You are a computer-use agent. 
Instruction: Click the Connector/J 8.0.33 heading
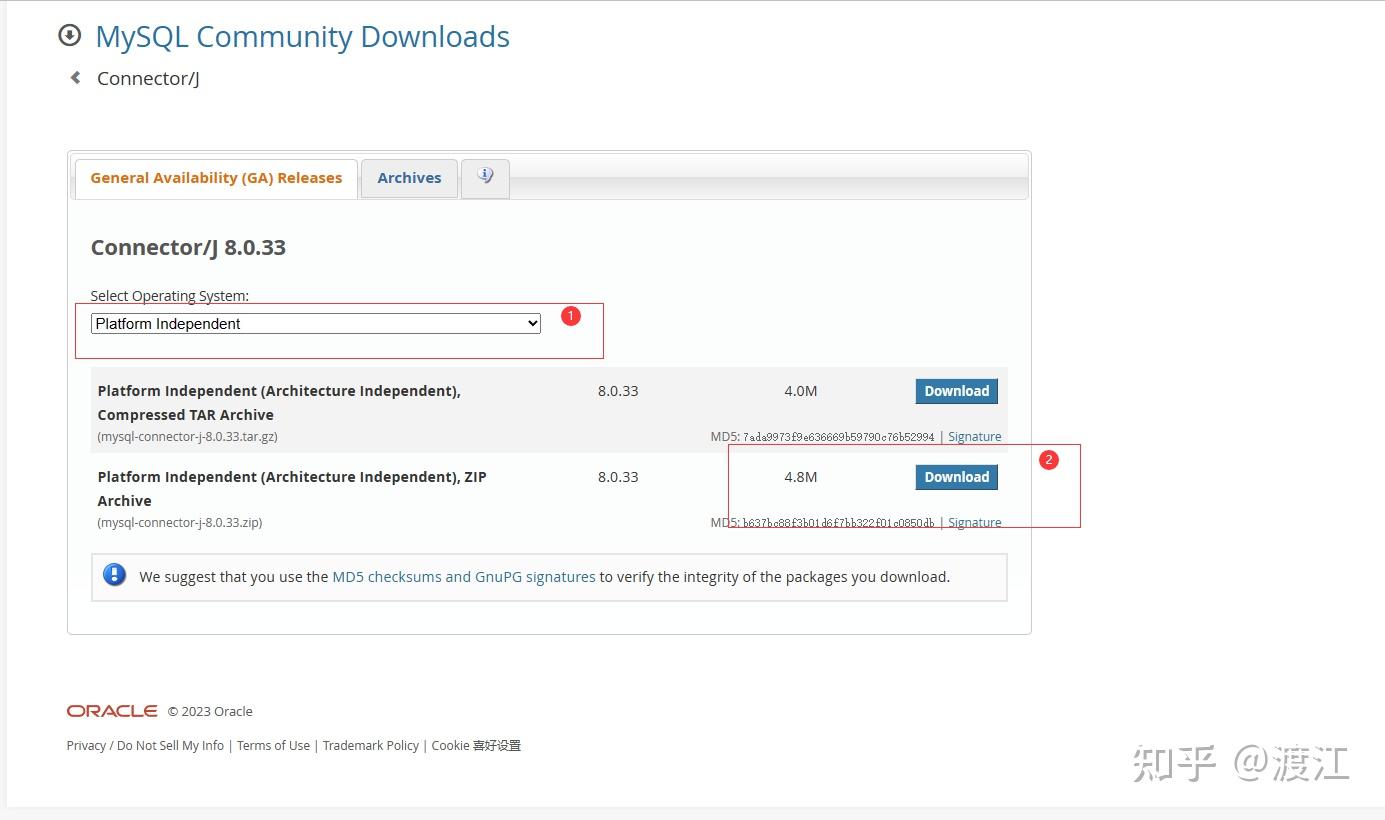coord(188,248)
